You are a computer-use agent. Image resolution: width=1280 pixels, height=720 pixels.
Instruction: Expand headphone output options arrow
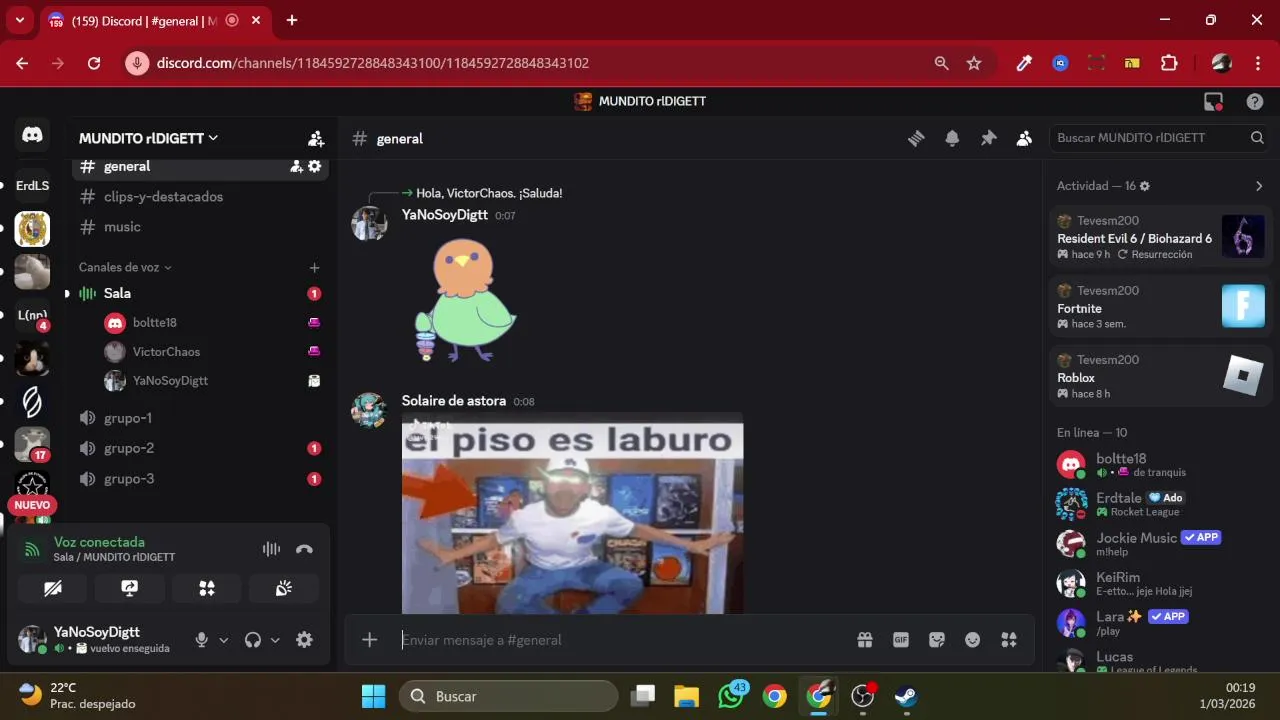click(275, 640)
